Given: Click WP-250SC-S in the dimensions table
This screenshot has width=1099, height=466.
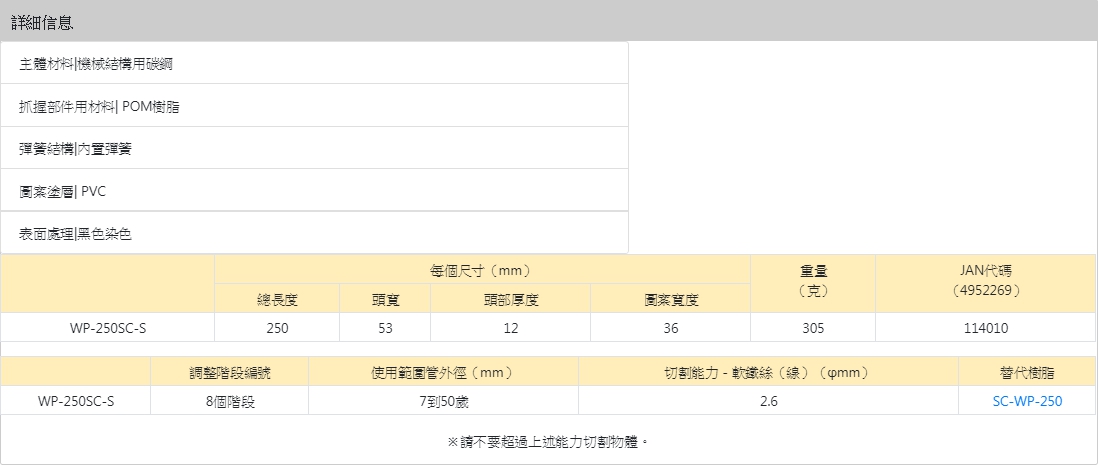Looking at the screenshot, I should [x=108, y=328].
